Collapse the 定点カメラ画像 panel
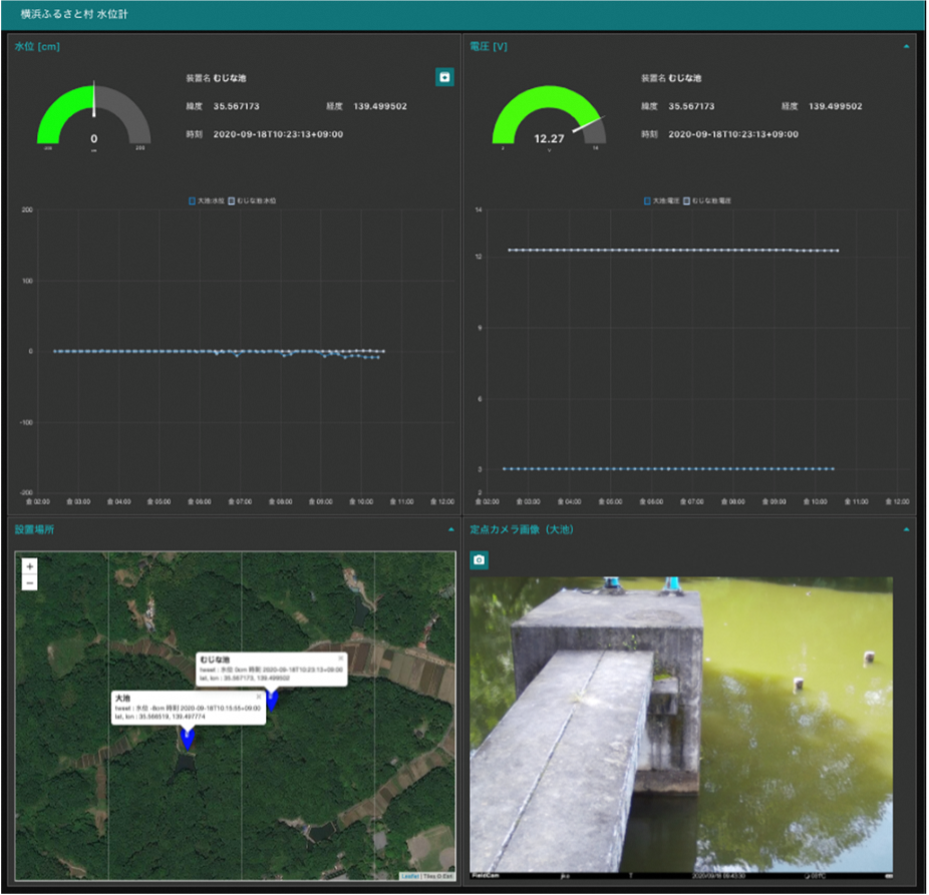Screen dimensions: 929x895 pyautogui.click(x=906, y=530)
